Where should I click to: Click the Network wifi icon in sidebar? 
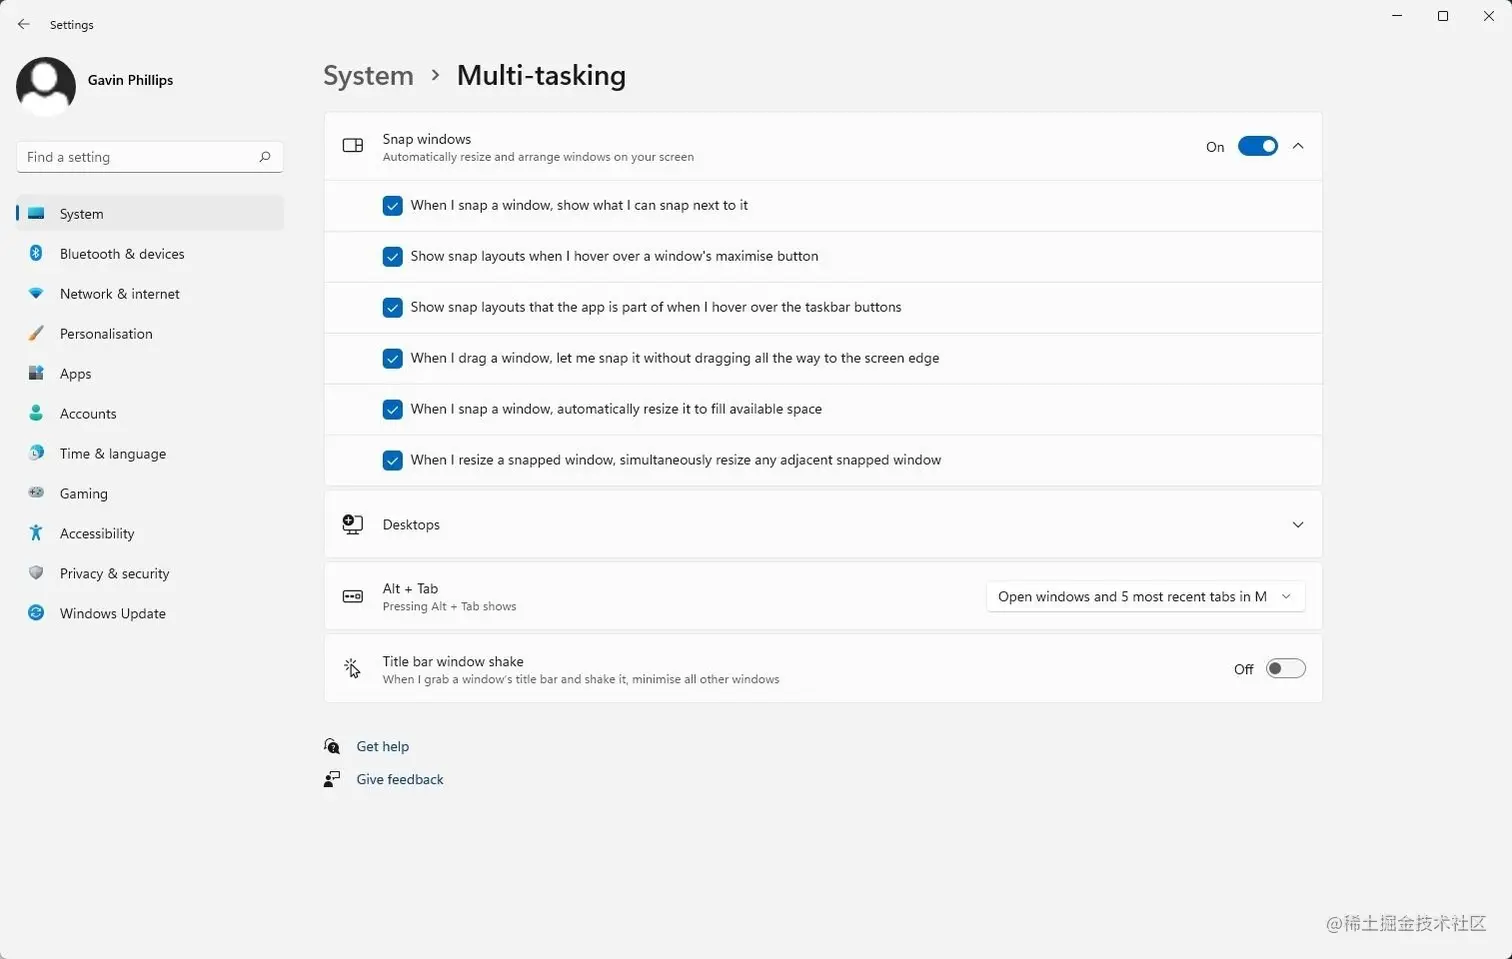point(36,293)
